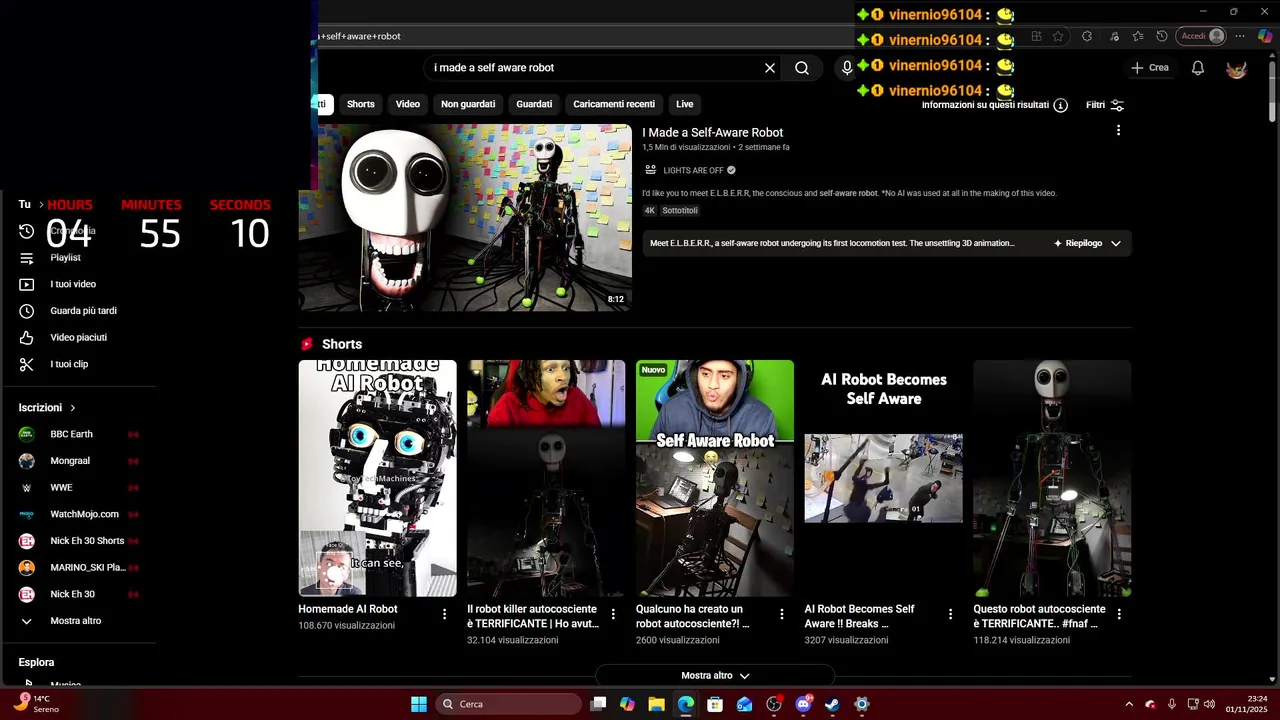Select the Caricamenti recenti filter chip

pyautogui.click(x=614, y=104)
